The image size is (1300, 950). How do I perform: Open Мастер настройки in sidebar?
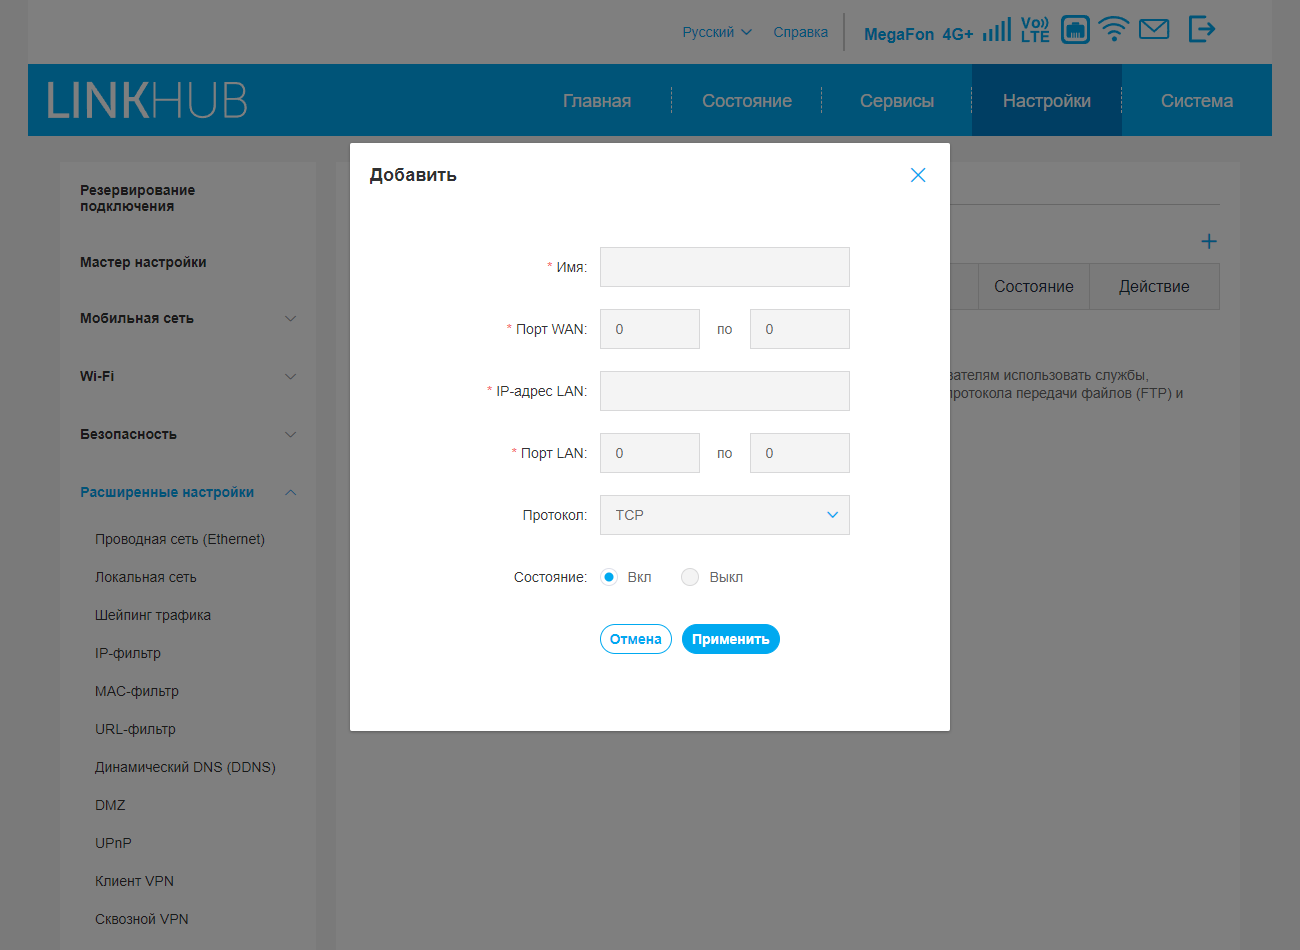pyautogui.click(x=143, y=262)
